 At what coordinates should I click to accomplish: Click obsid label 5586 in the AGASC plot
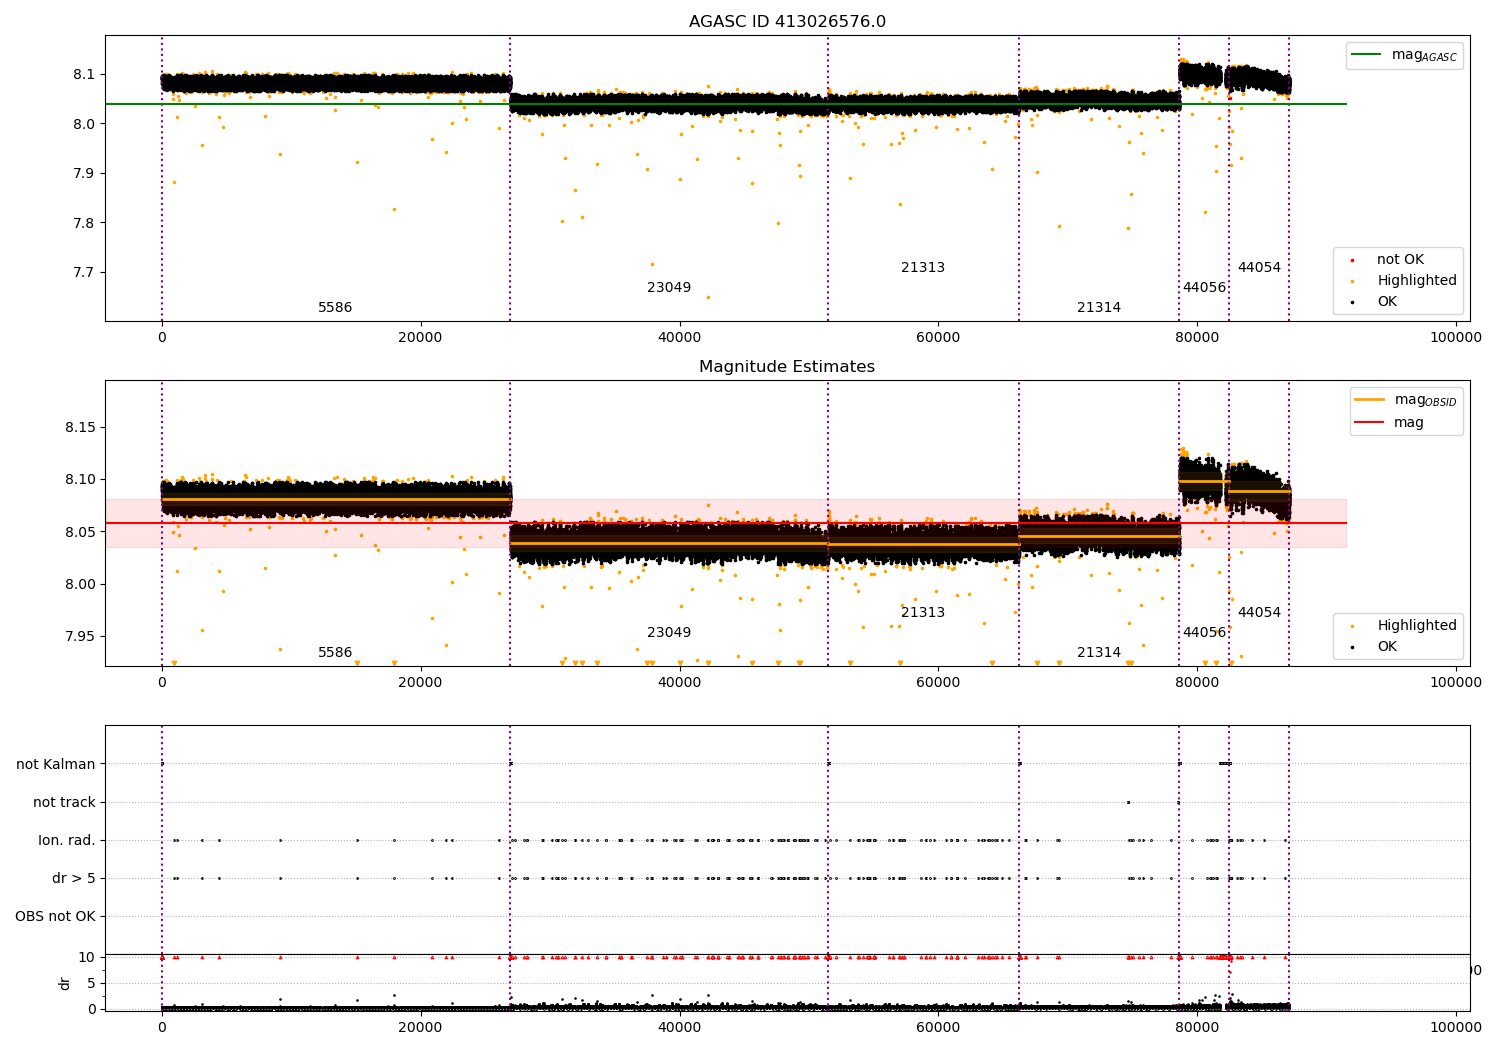tap(335, 308)
